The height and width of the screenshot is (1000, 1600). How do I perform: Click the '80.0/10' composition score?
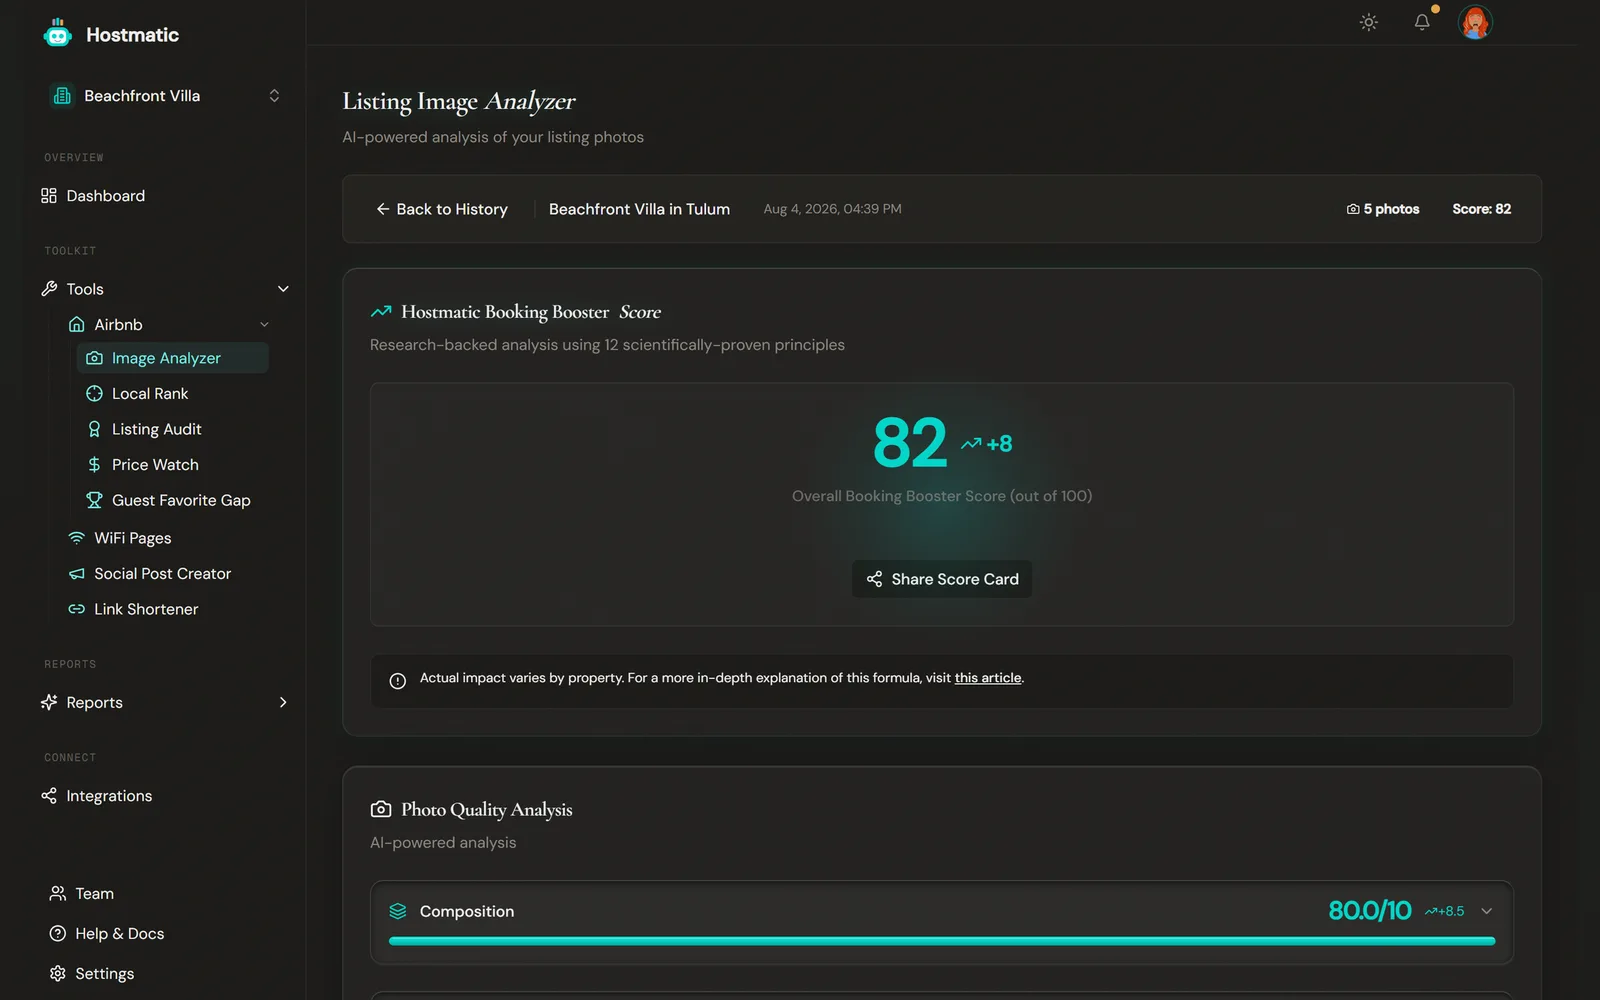tap(1369, 911)
